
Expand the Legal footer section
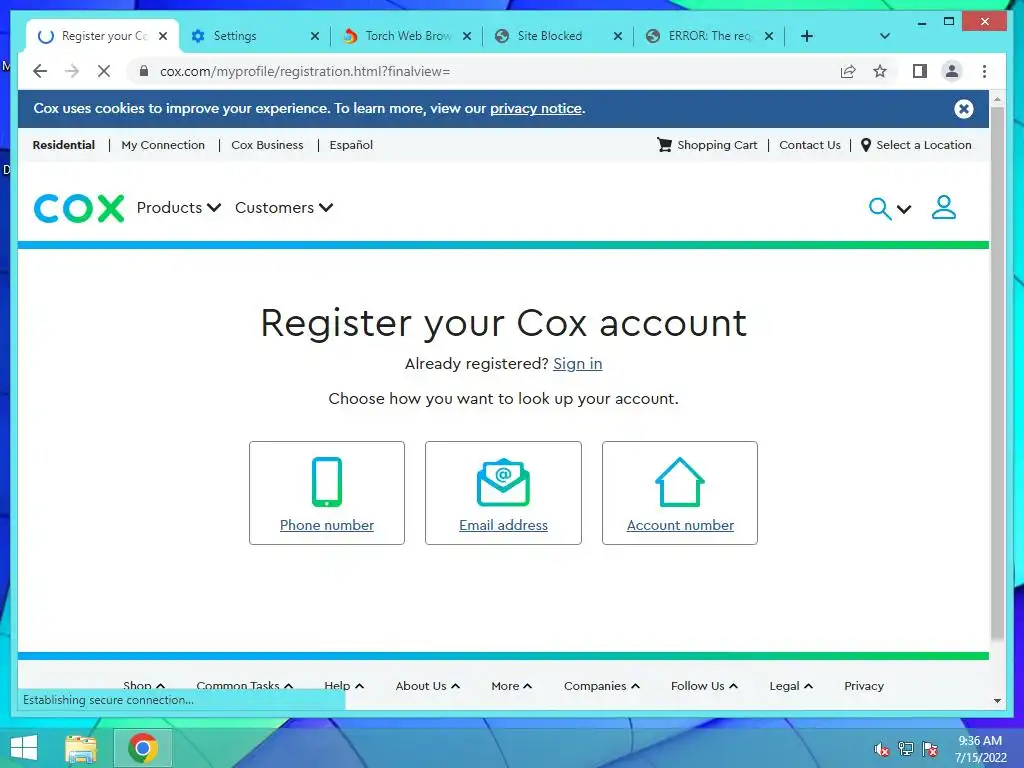coord(791,686)
